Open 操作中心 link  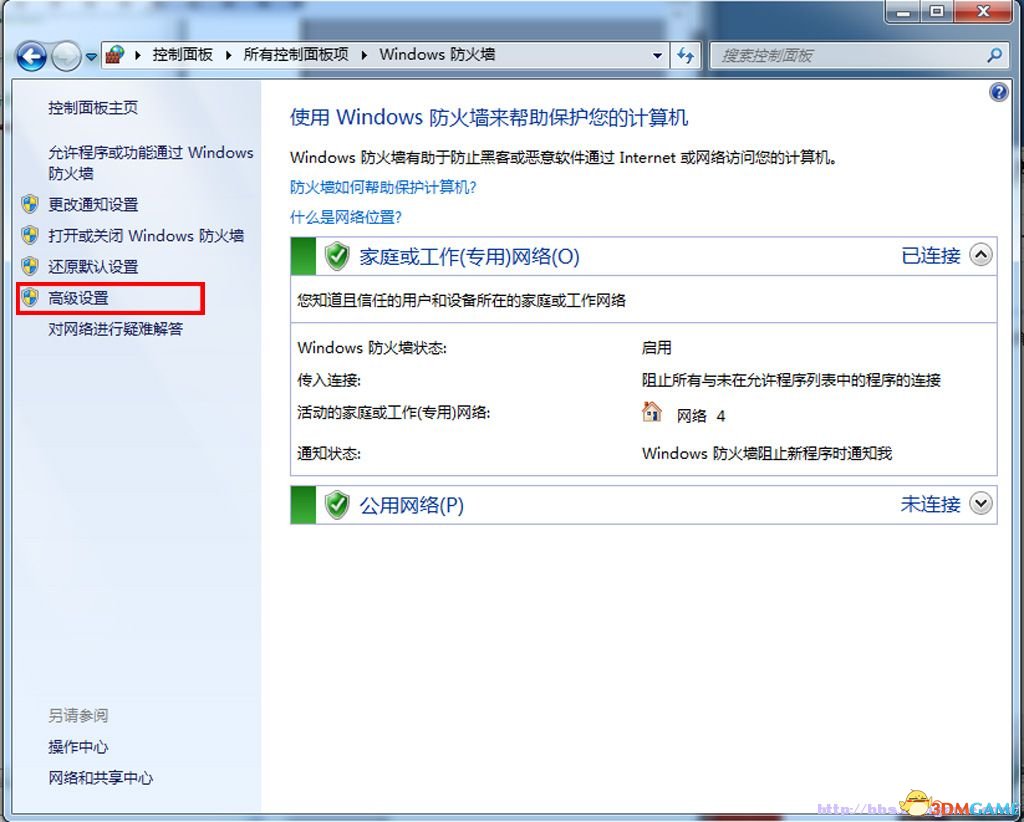78,747
